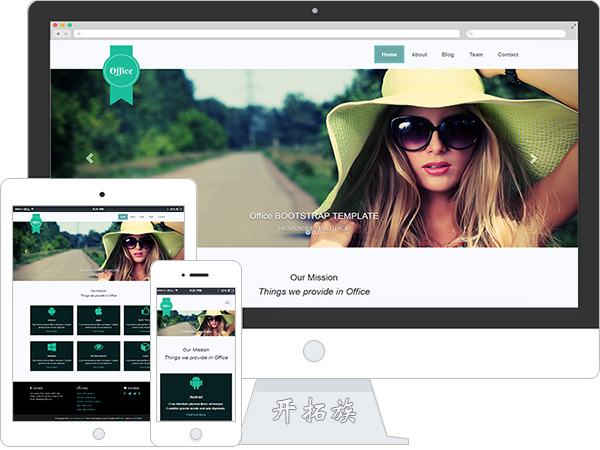Select the eye icon card on the tablet

pos(98,356)
